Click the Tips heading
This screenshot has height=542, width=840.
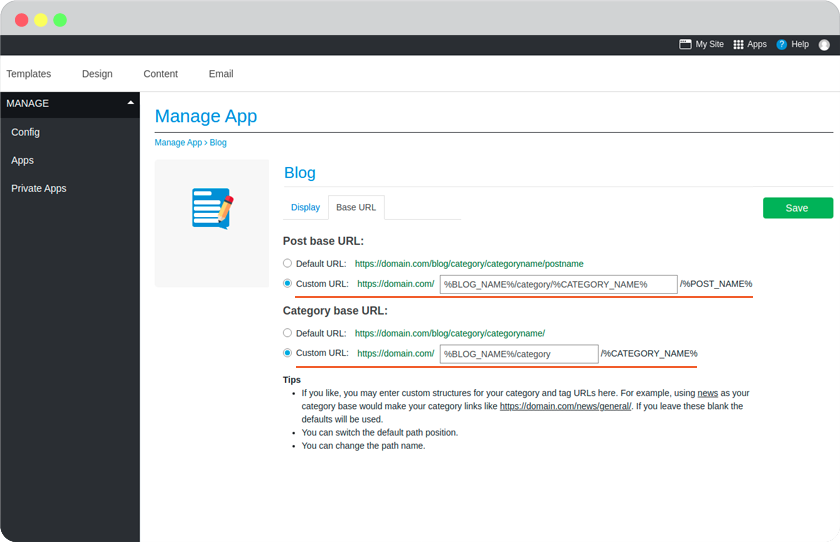click(x=292, y=380)
